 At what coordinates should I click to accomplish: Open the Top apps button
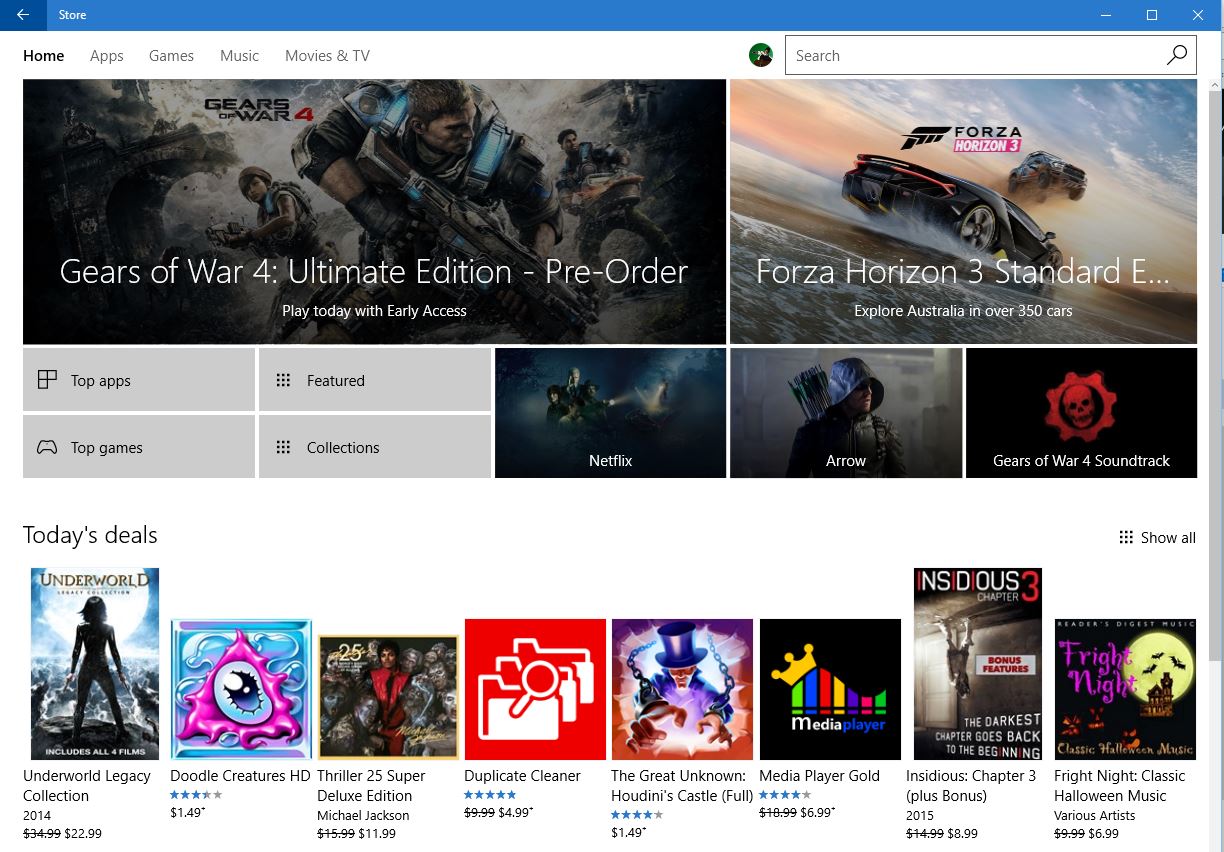(x=139, y=380)
